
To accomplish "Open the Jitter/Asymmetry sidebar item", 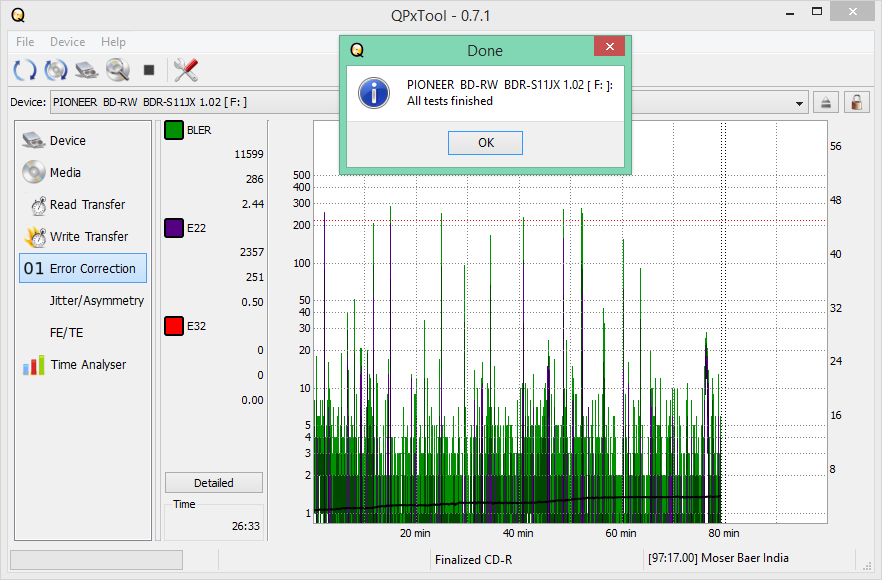I will coord(83,300).
